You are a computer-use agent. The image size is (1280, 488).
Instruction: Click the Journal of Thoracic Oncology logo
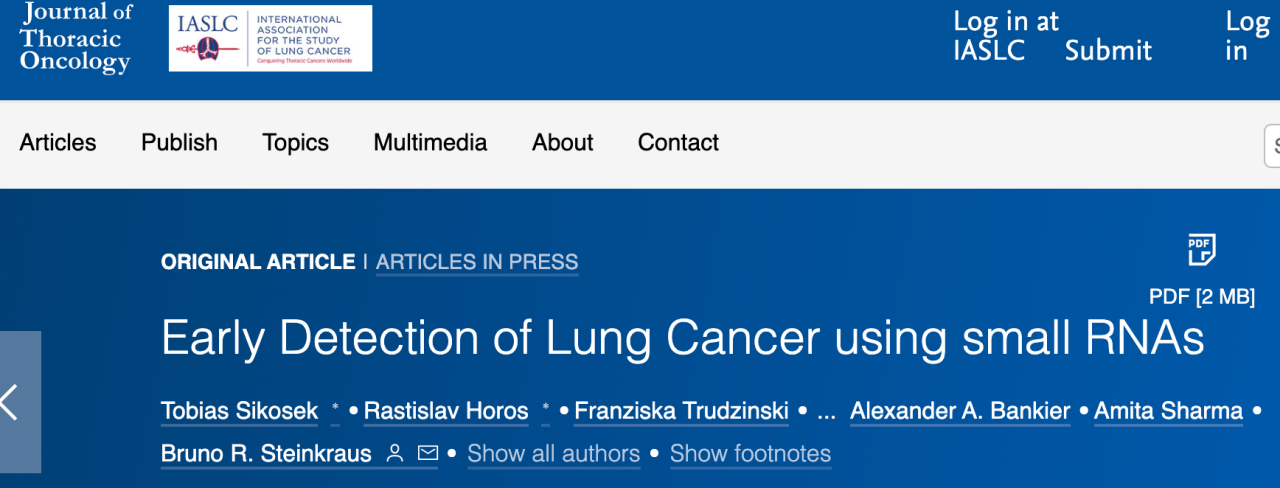[76, 39]
